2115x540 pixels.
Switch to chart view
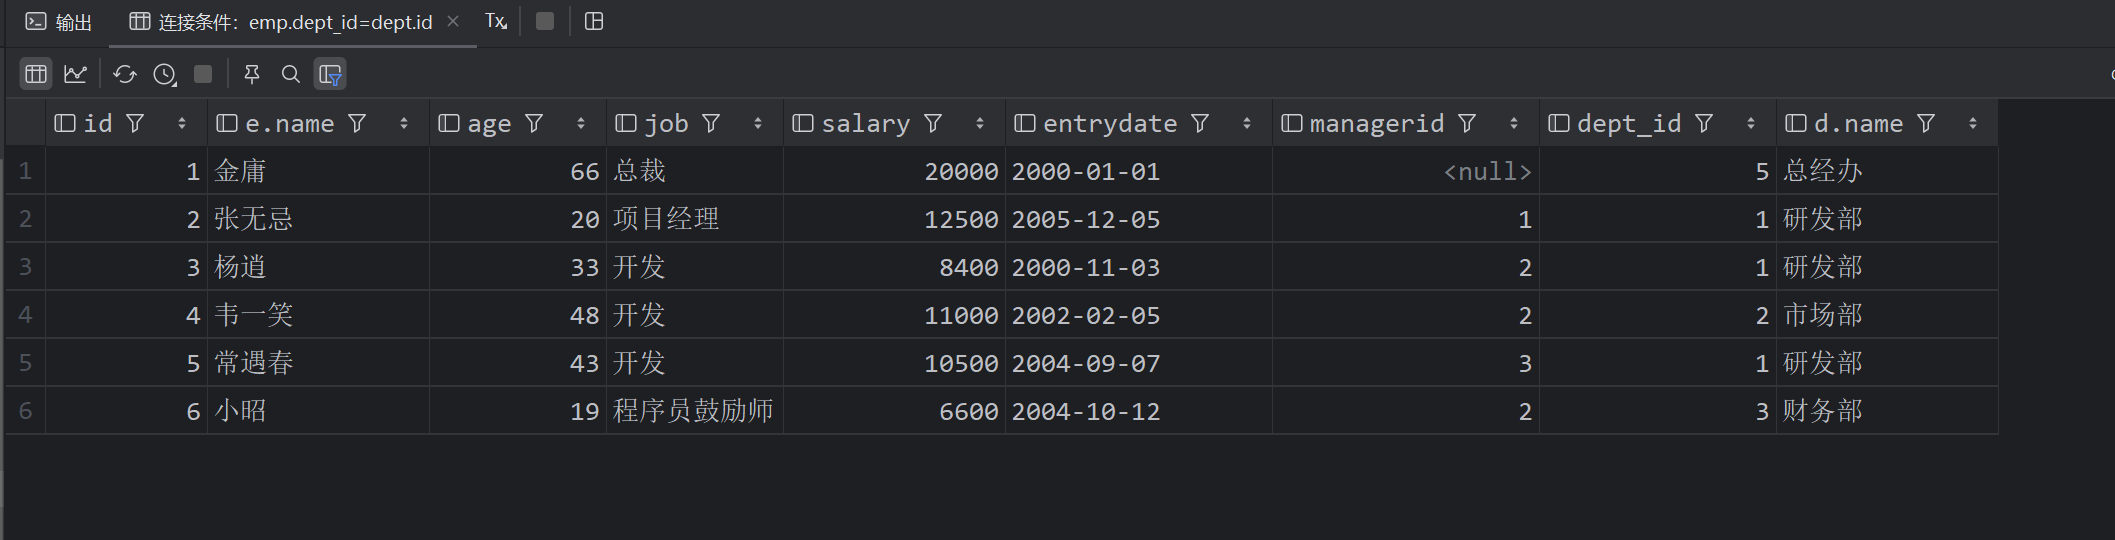[x=76, y=74]
